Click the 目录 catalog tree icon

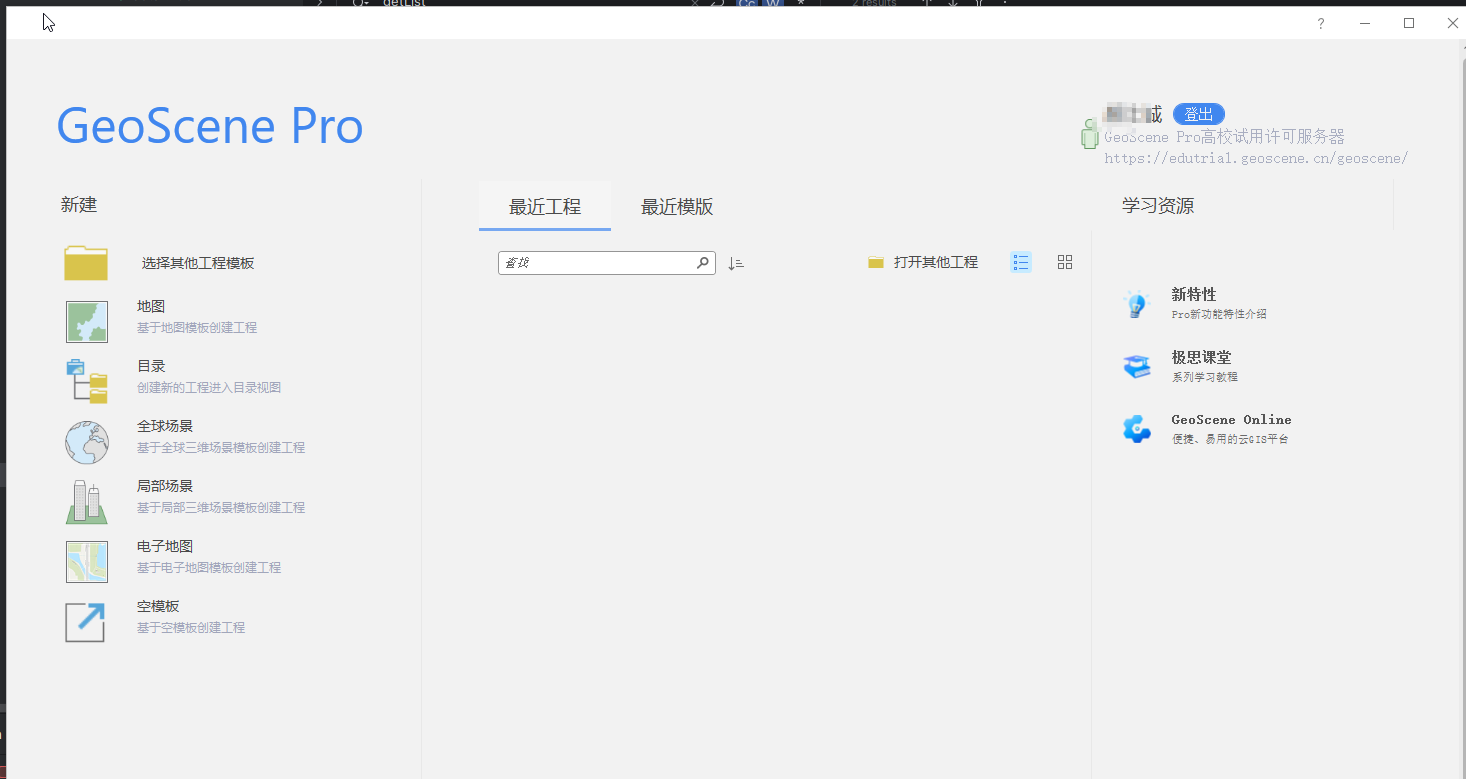pos(87,382)
